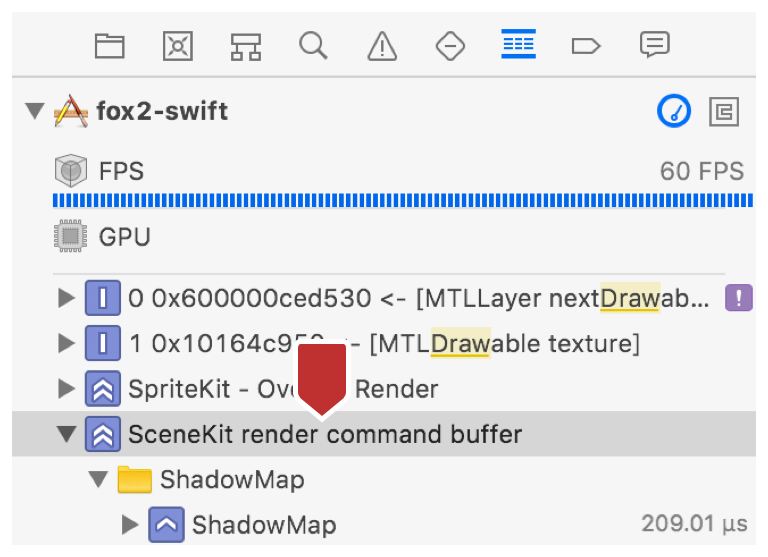Click the blue FPS history bar
This screenshot has width=768, height=557.
point(400,202)
